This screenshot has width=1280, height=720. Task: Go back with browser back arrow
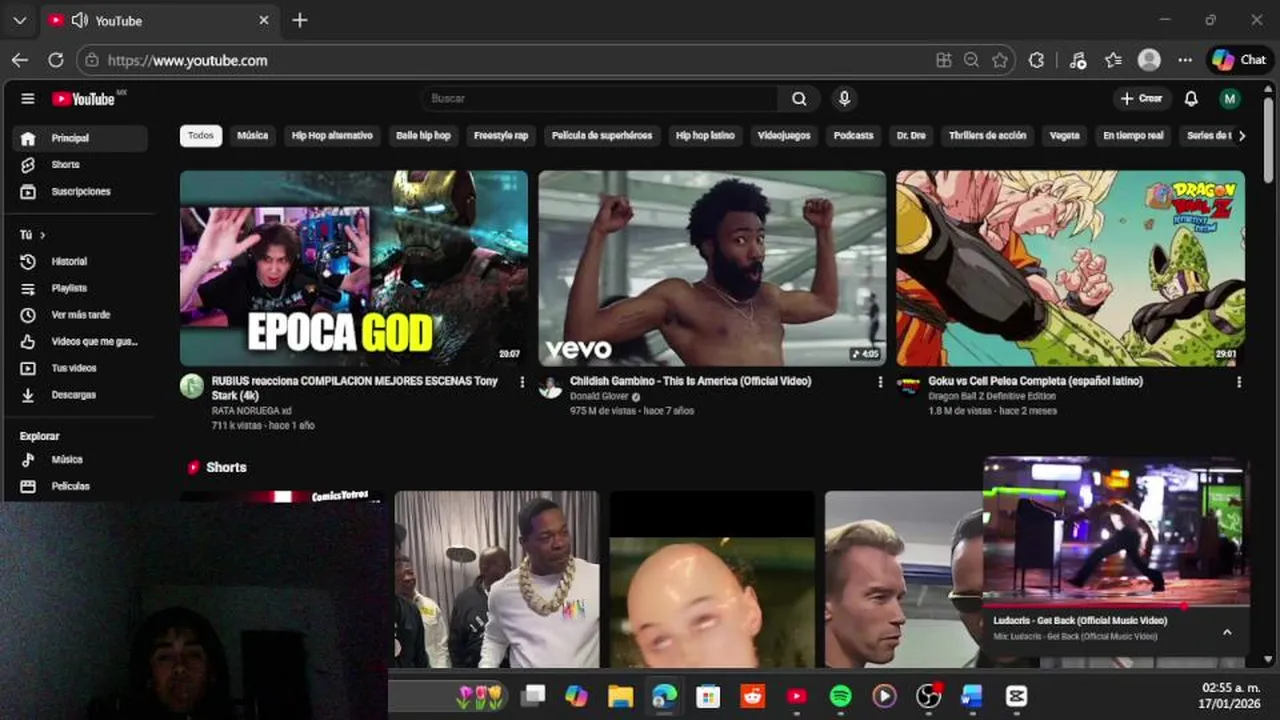pyautogui.click(x=20, y=60)
